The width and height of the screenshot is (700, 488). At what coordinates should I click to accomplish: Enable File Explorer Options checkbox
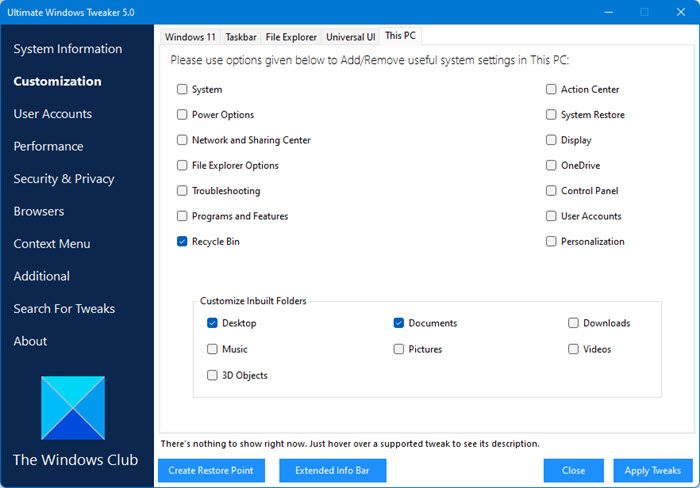pos(182,166)
